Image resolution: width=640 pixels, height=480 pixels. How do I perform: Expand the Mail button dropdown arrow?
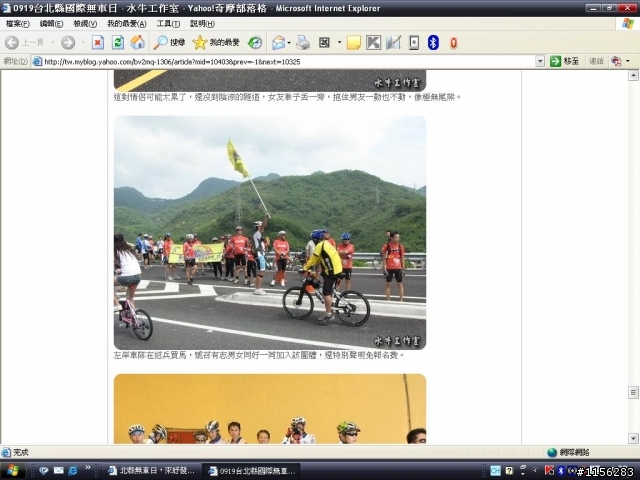(289, 42)
